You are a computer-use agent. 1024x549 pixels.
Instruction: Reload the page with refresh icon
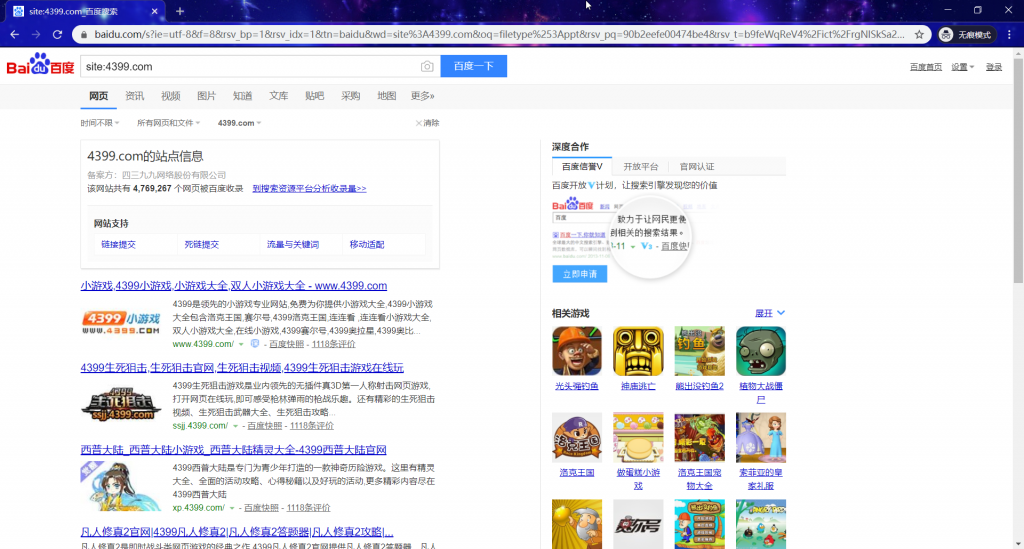click(57, 35)
